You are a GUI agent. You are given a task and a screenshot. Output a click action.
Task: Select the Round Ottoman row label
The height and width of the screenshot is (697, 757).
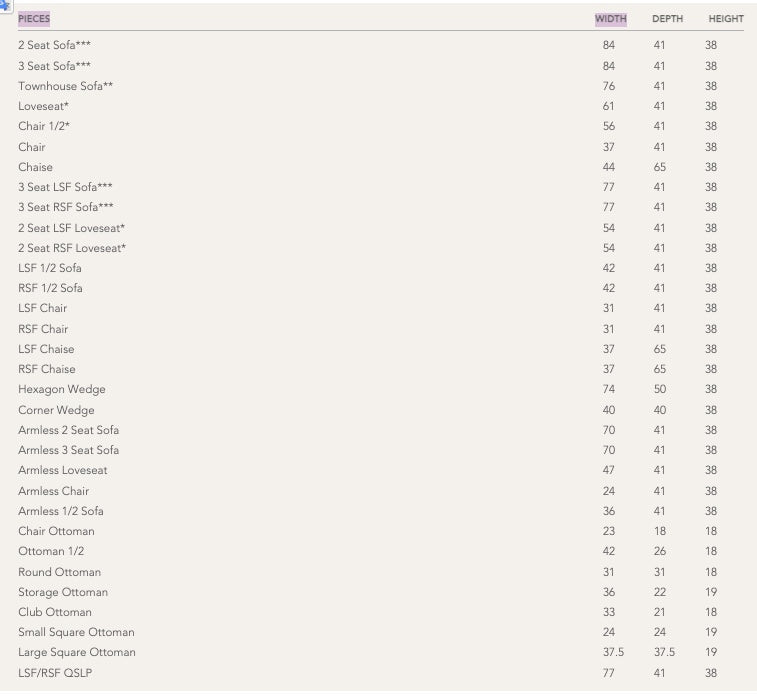pyautogui.click(x=59, y=572)
